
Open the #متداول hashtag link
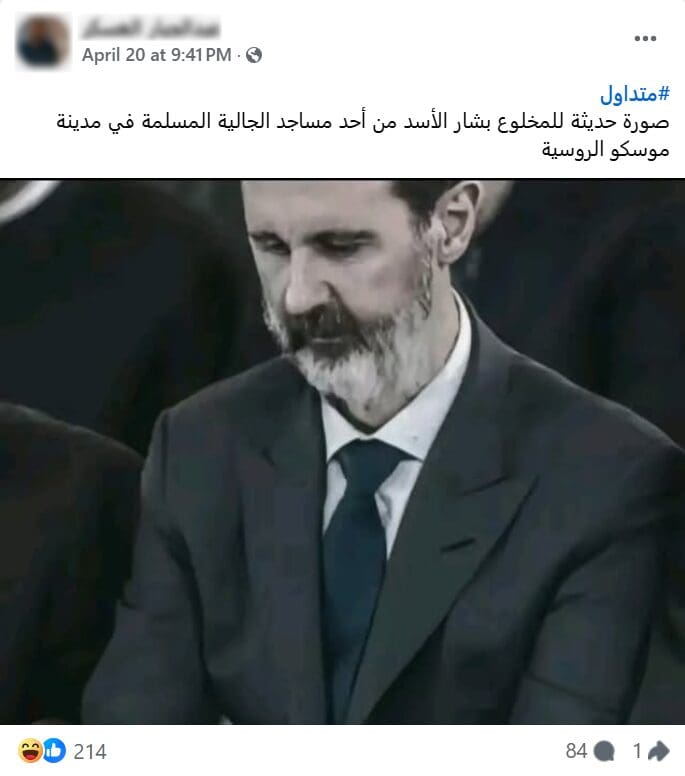[x=635, y=94]
